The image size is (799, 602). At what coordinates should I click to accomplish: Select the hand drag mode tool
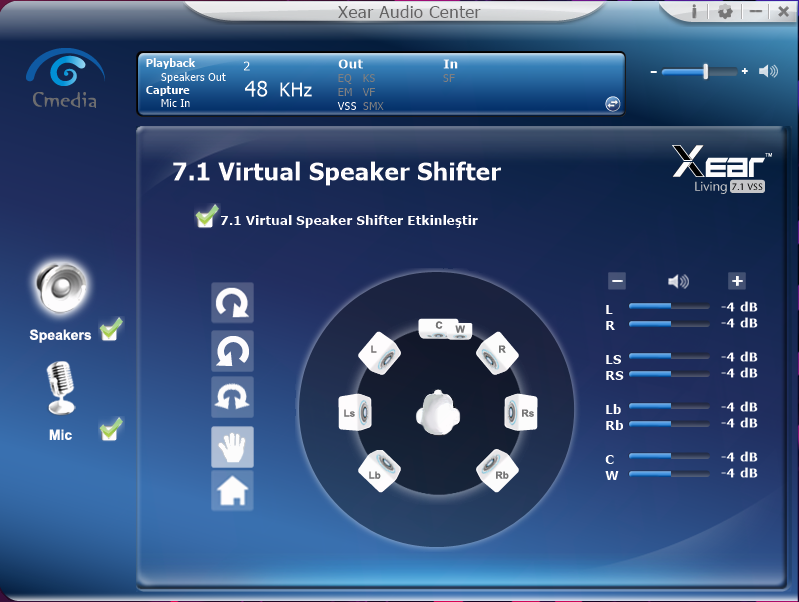click(x=232, y=447)
